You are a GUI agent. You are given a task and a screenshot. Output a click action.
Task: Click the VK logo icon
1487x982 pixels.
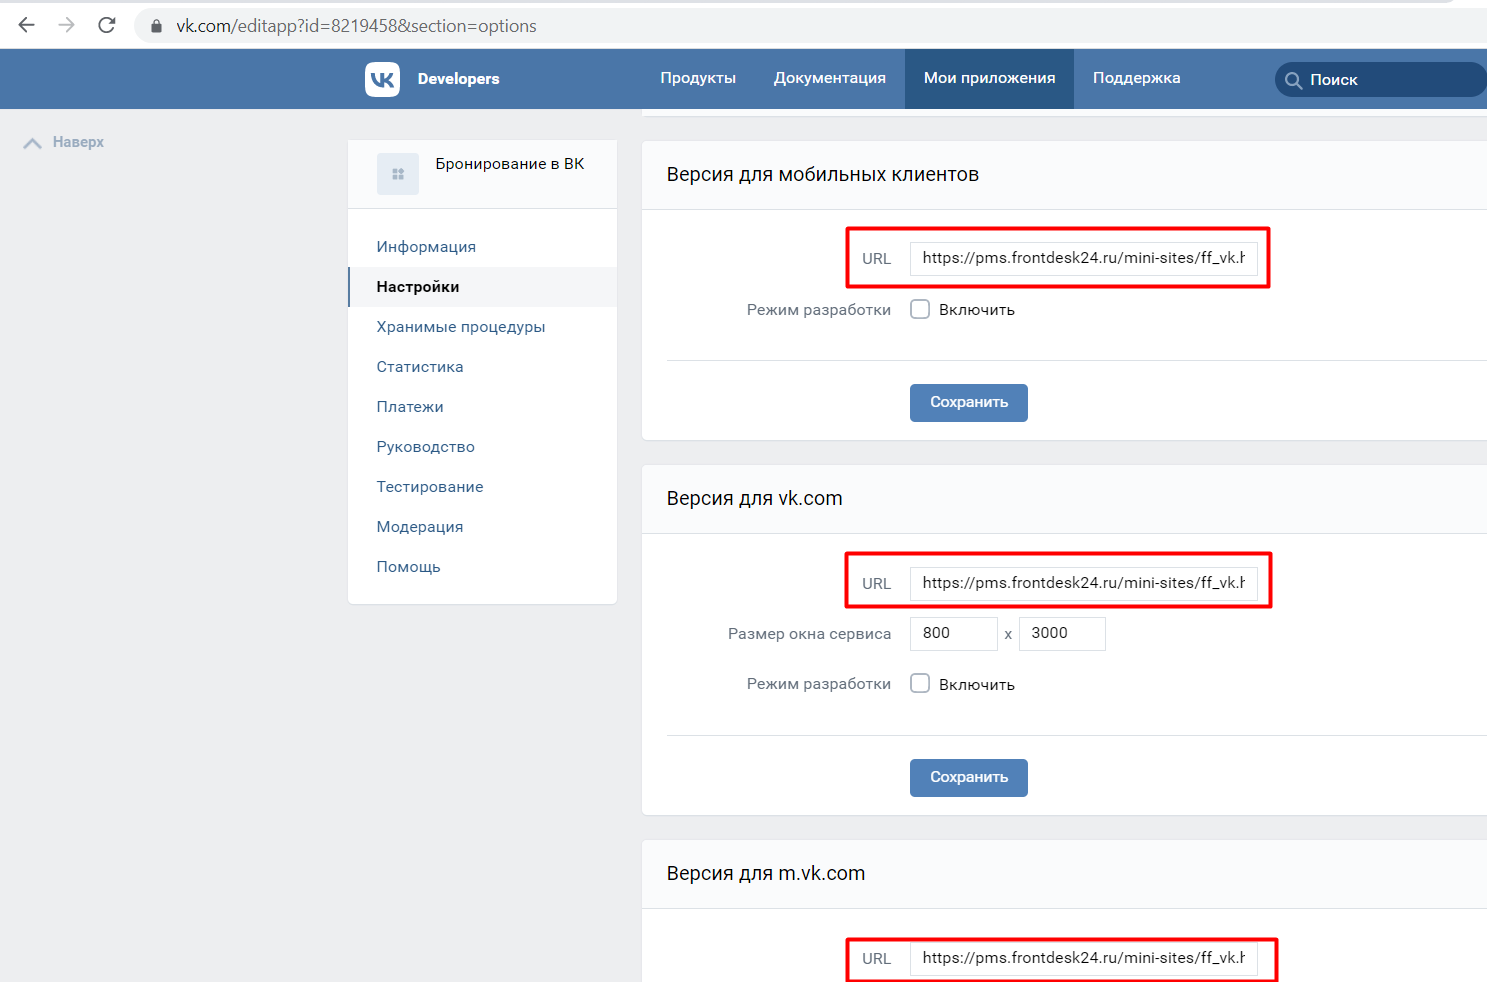click(382, 79)
